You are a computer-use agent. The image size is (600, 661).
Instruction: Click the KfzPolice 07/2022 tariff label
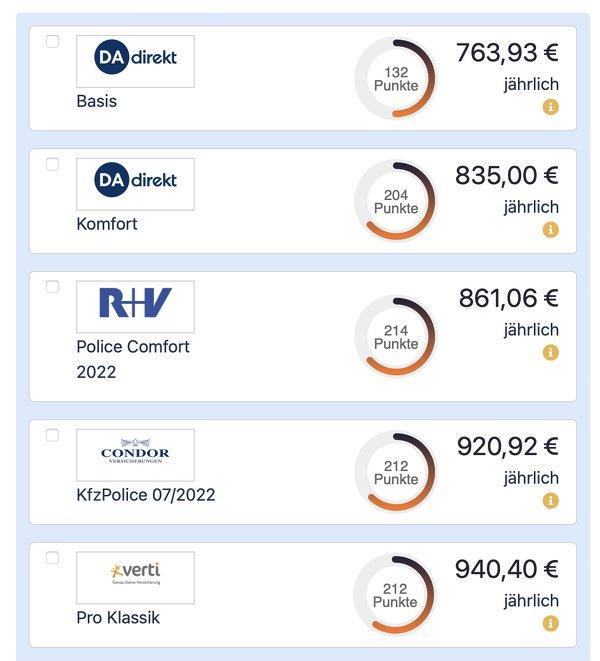(146, 494)
